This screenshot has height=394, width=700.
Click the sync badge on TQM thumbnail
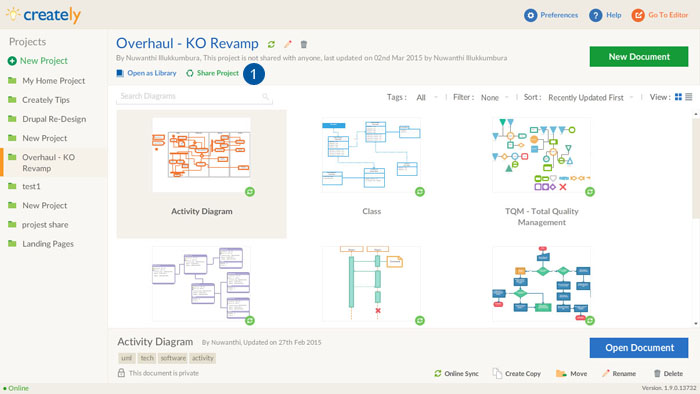[x=590, y=192]
